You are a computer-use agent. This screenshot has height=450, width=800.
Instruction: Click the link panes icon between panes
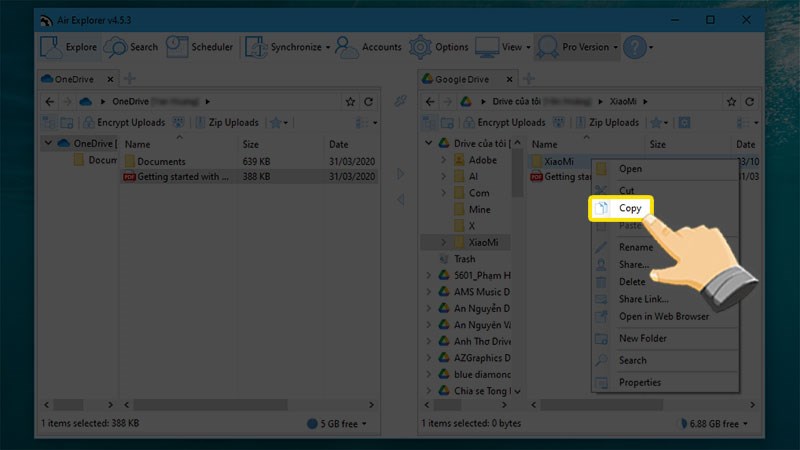(401, 101)
